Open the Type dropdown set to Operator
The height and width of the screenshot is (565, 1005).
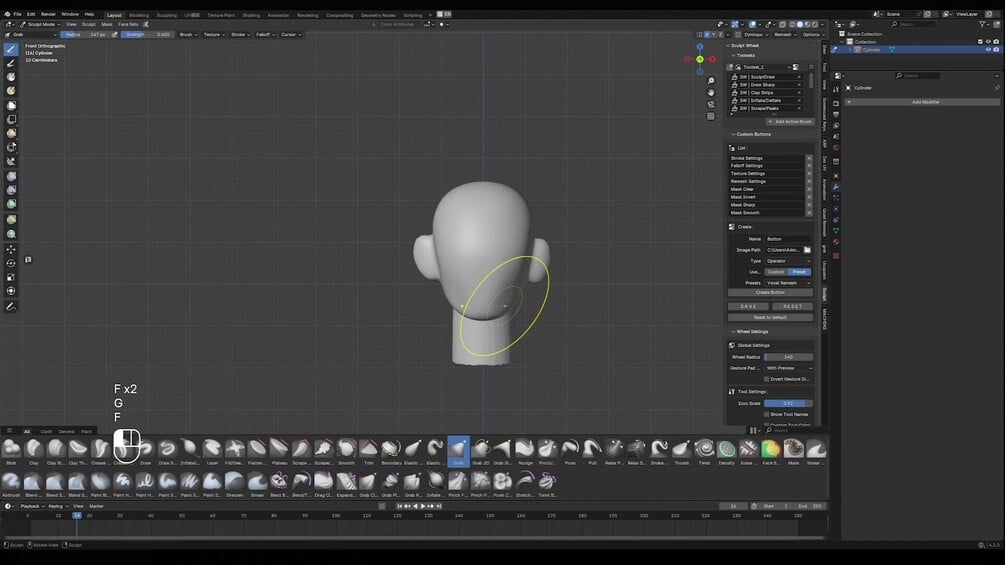788,261
